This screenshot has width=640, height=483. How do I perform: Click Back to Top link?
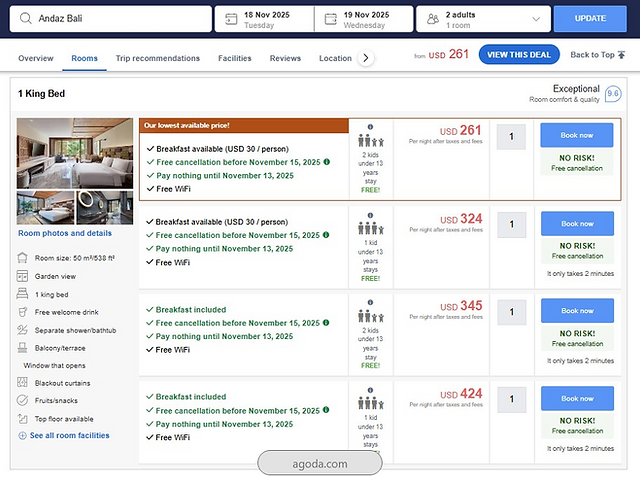pyautogui.click(x=598, y=55)
